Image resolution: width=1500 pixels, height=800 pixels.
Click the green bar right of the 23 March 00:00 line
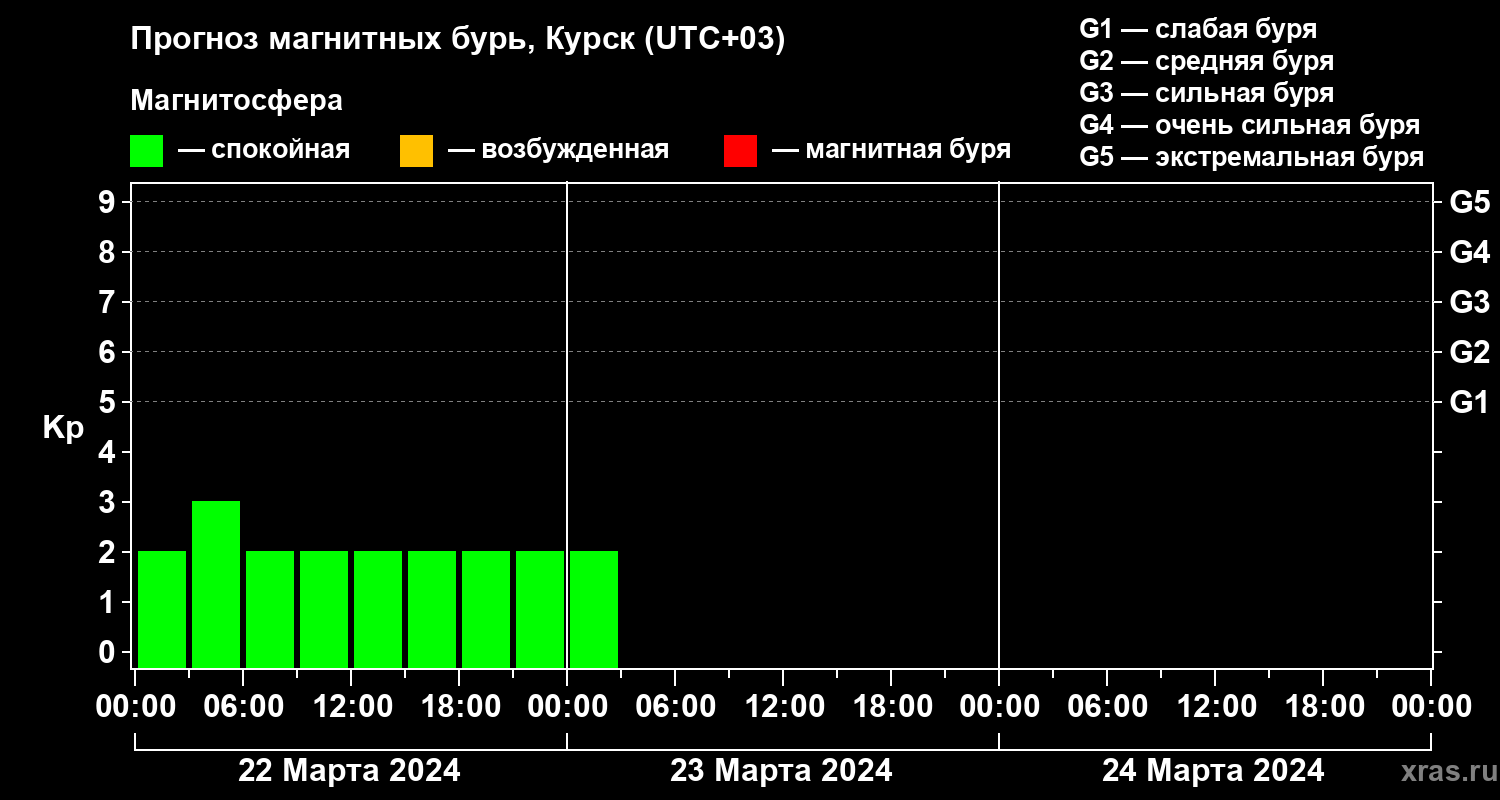coord(594,609)
